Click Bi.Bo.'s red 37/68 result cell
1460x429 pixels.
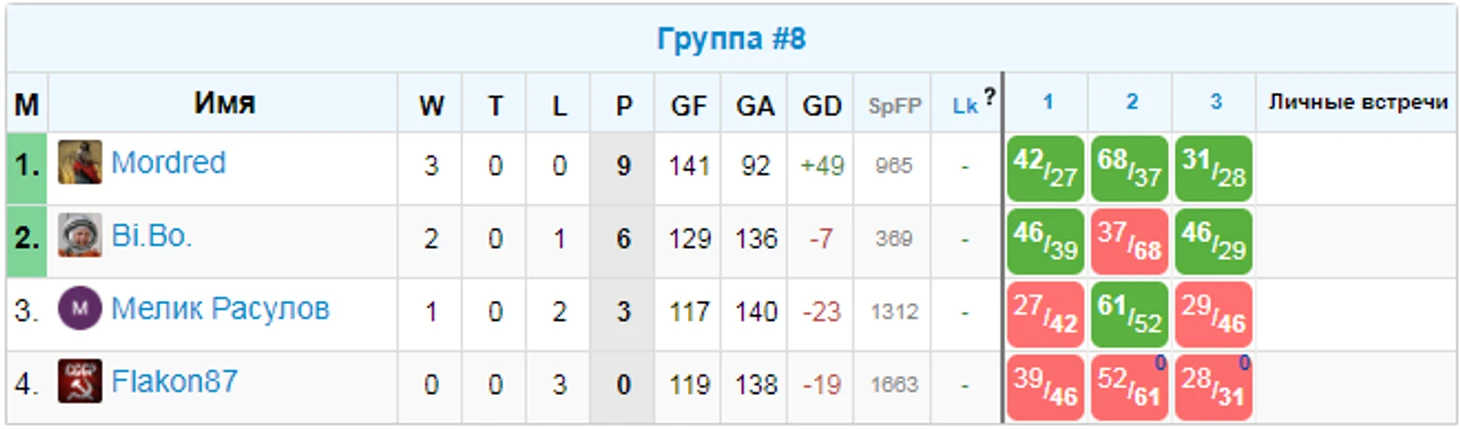pos(1130,241)
